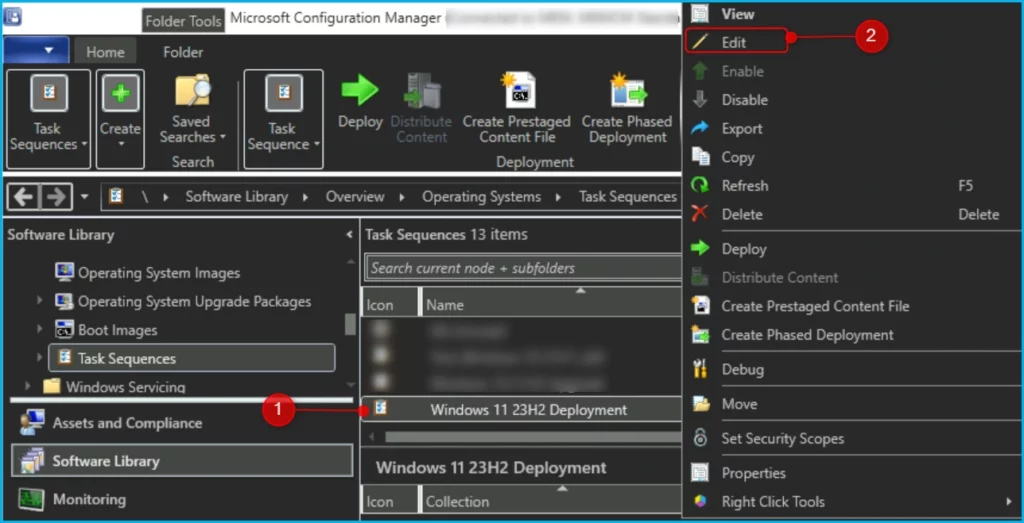Click the green Create icon in ribbon
Image resolution: width=1024 pixels, height=523 pixels.
(x=121, y=93)
